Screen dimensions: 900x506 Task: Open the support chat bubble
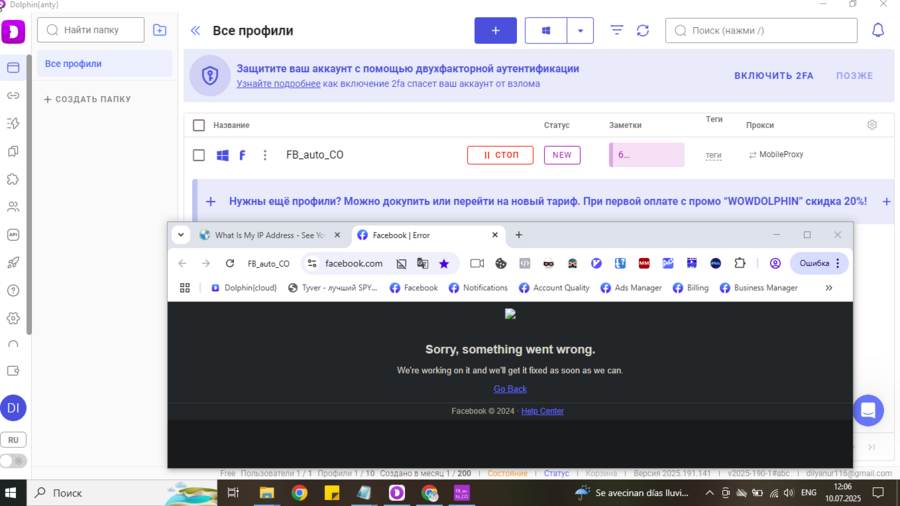tap(868, 410)
